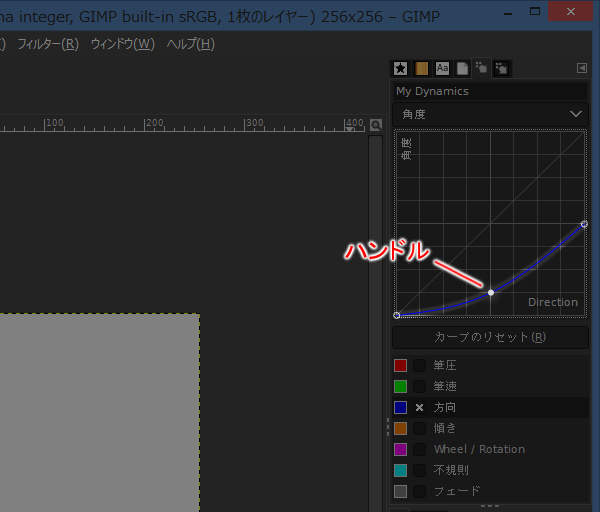Open the Dynamics Editor tab icon
Screen dimensions: 600x512
(502, 68)
